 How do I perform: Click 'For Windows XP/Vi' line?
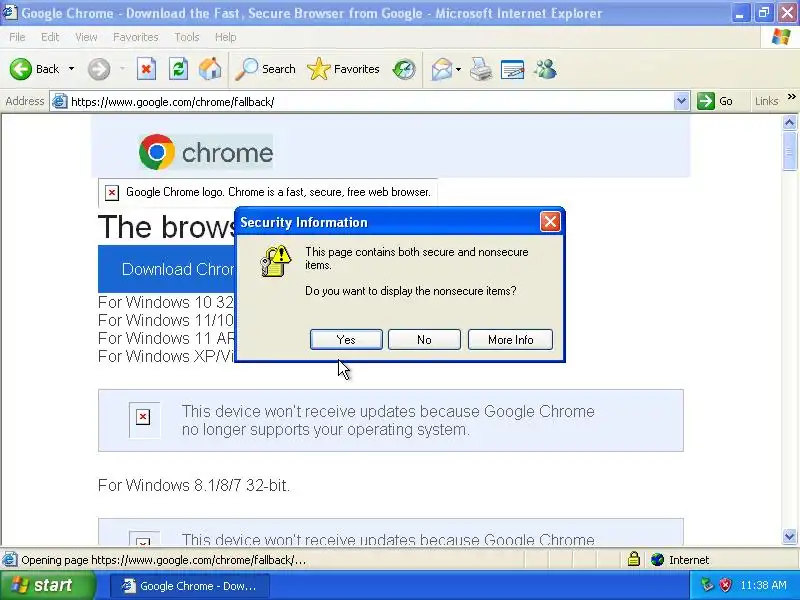166,356
